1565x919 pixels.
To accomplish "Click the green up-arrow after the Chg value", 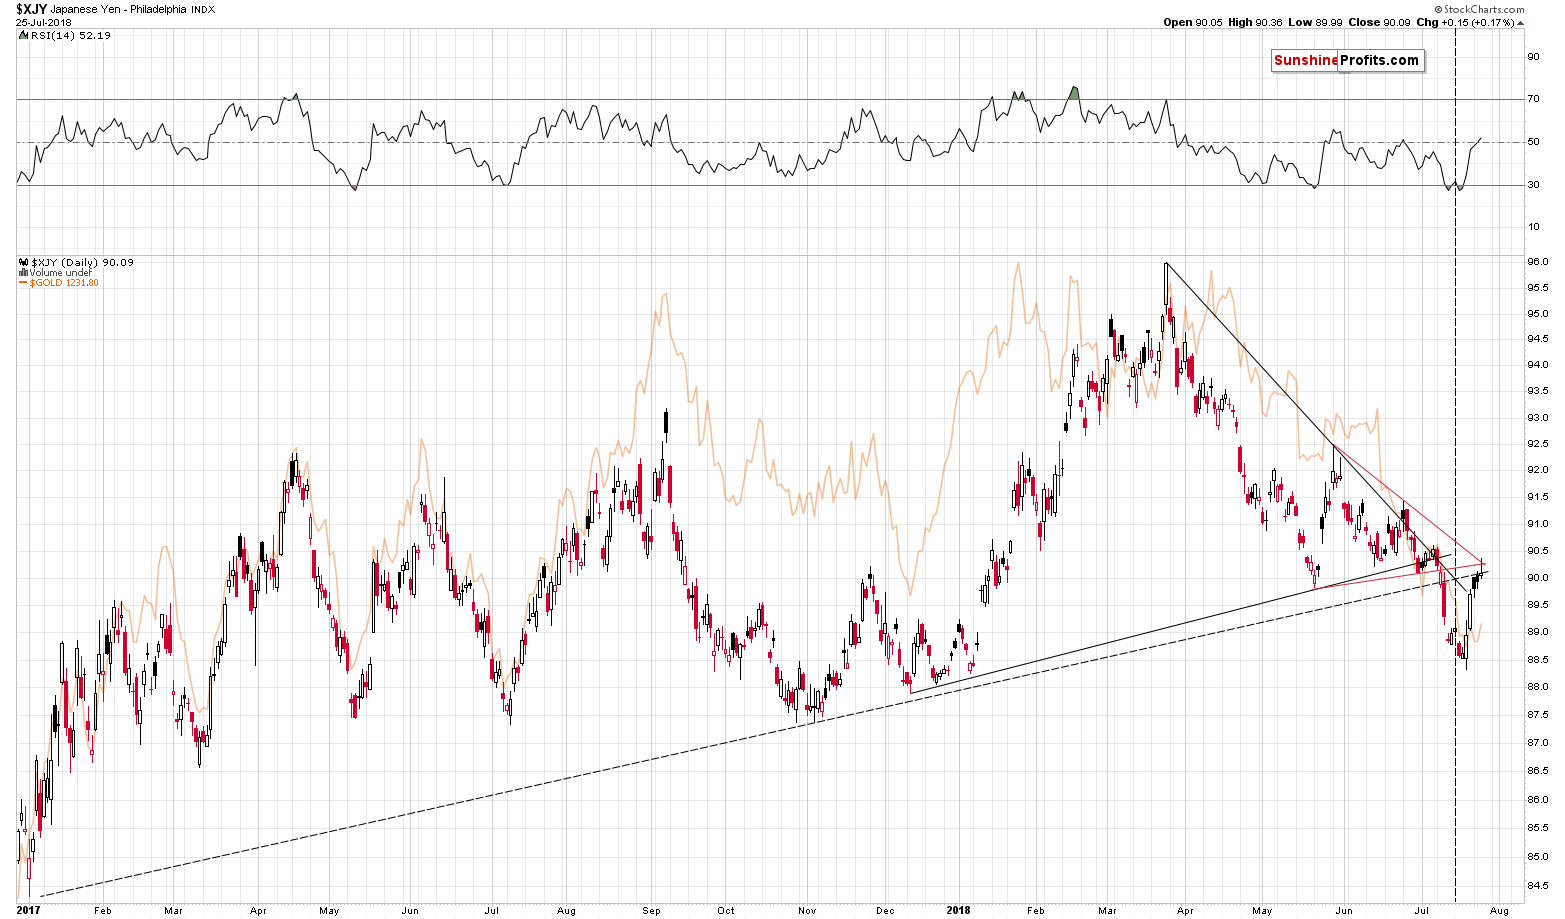I will 1522,22.
